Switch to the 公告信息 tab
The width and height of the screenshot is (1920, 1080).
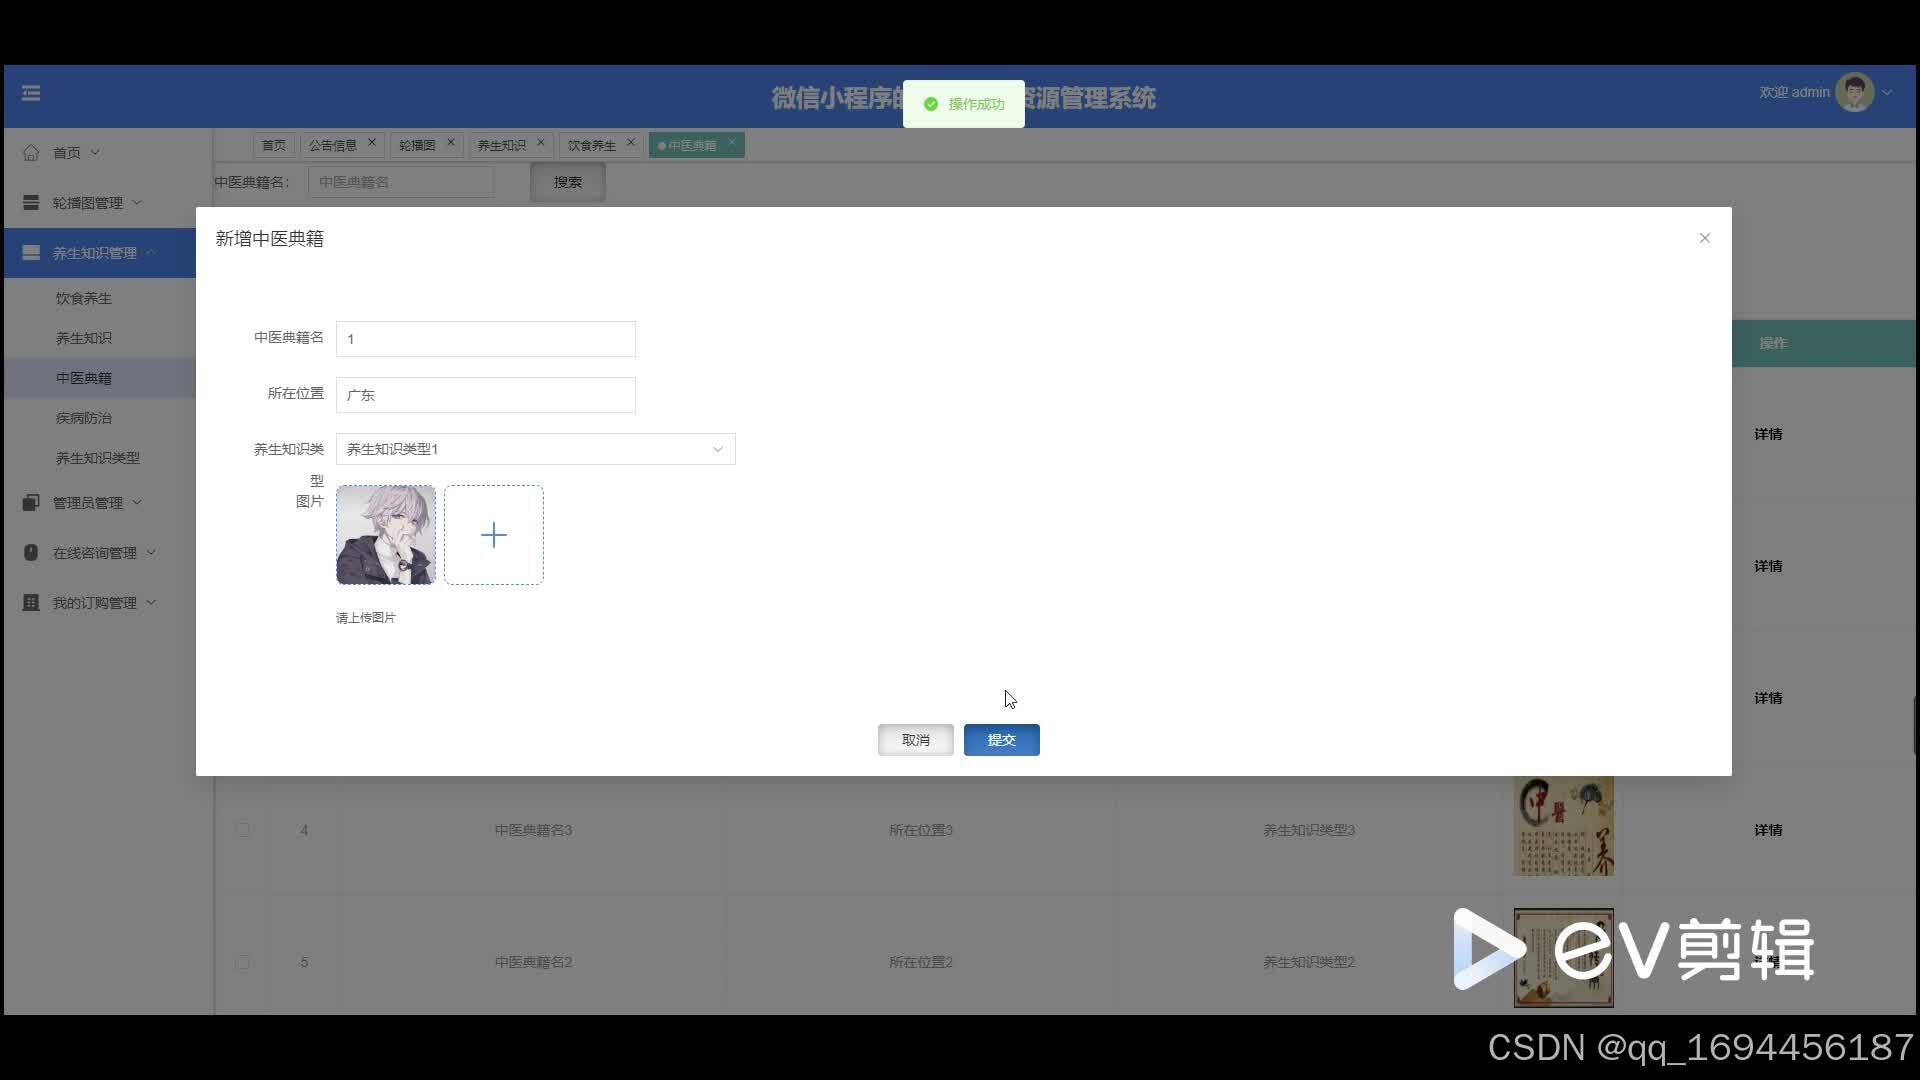click(333, 145)
